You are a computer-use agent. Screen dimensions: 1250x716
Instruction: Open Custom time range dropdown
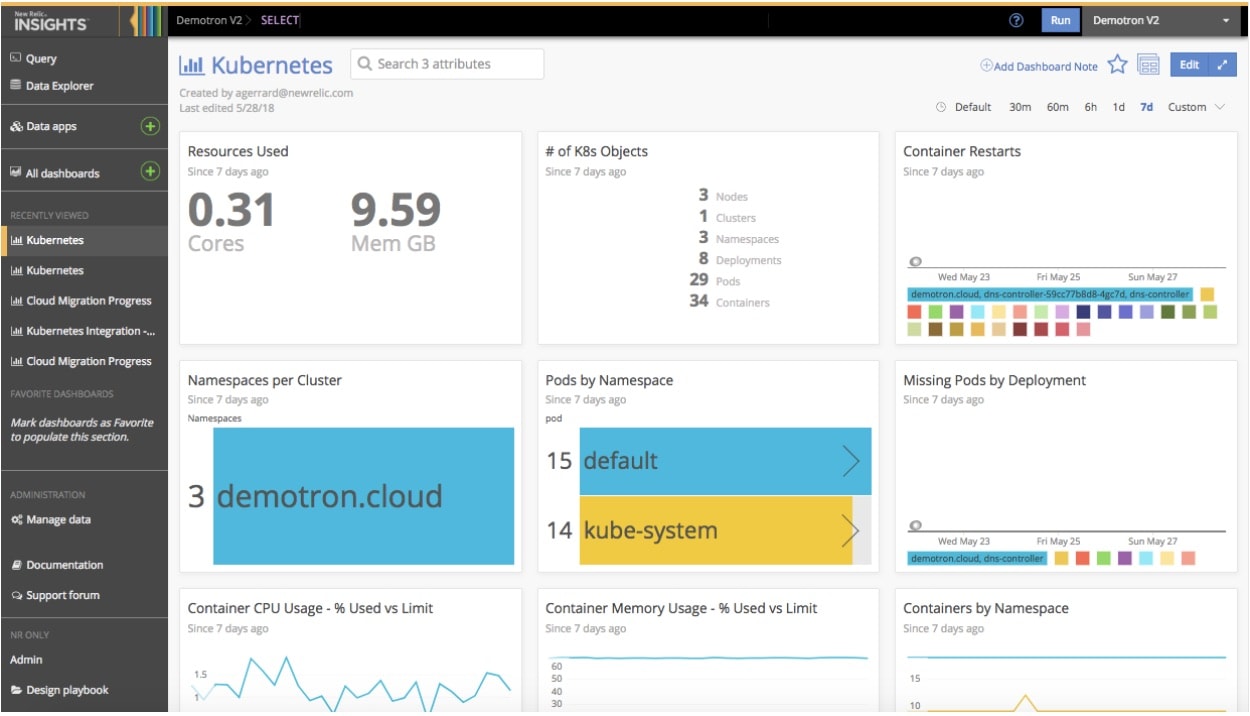pos(1196,107)
